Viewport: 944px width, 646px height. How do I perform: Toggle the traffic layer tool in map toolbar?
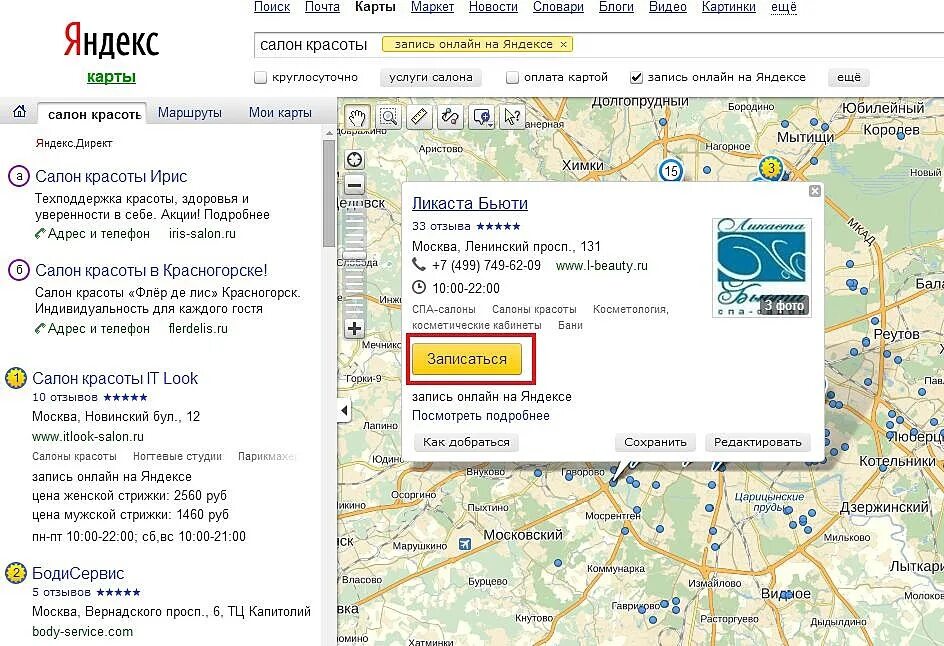[450, 117]
